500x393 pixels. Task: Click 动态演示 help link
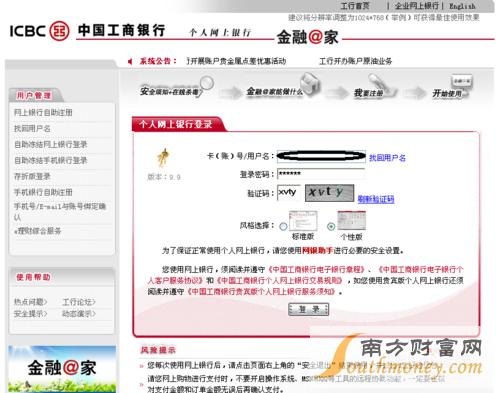tap(79, 314)
